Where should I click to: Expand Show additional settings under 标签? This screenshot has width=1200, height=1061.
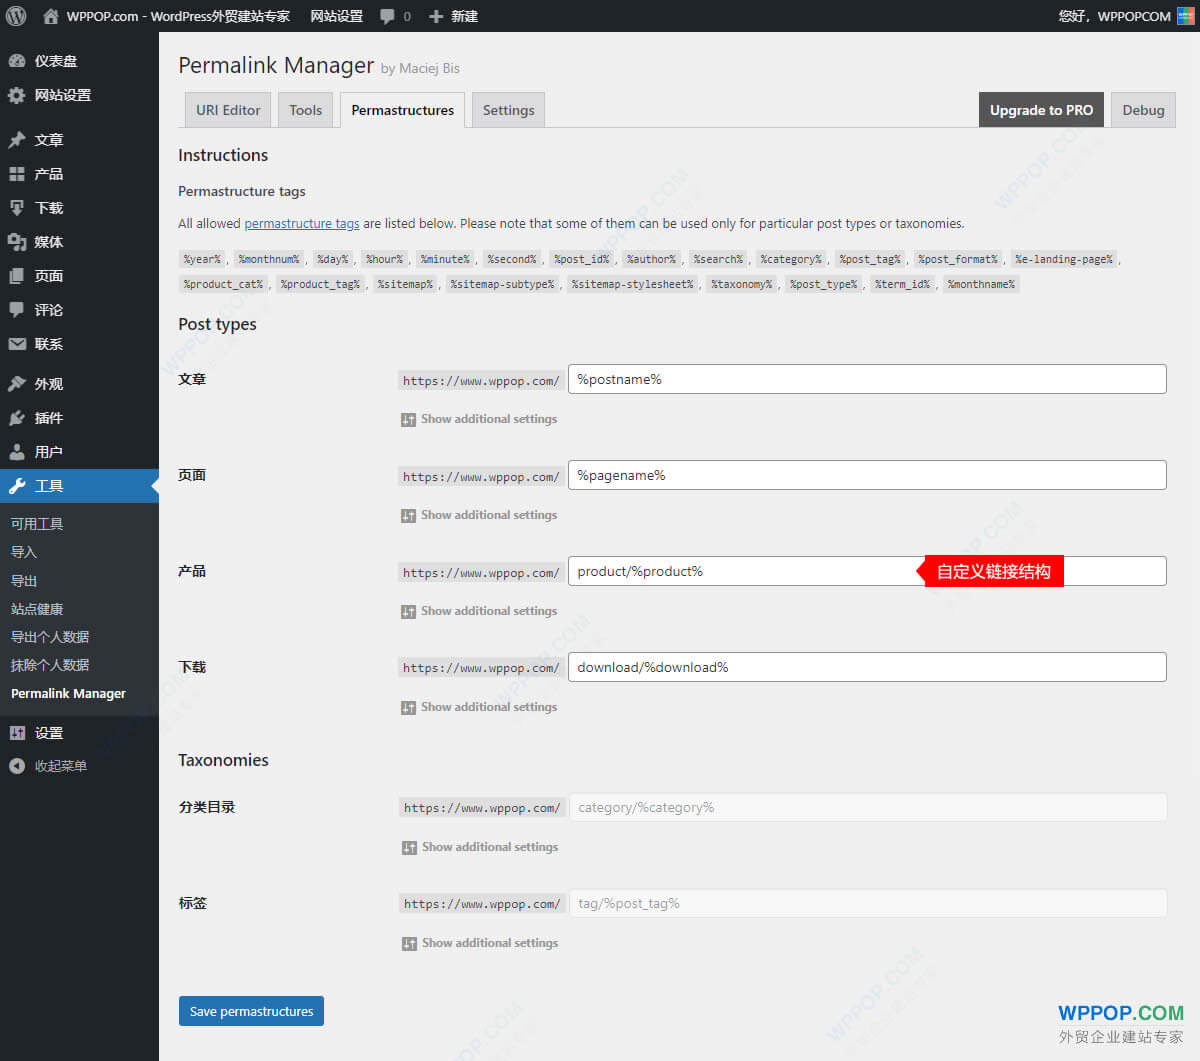[x=481, y=942]
